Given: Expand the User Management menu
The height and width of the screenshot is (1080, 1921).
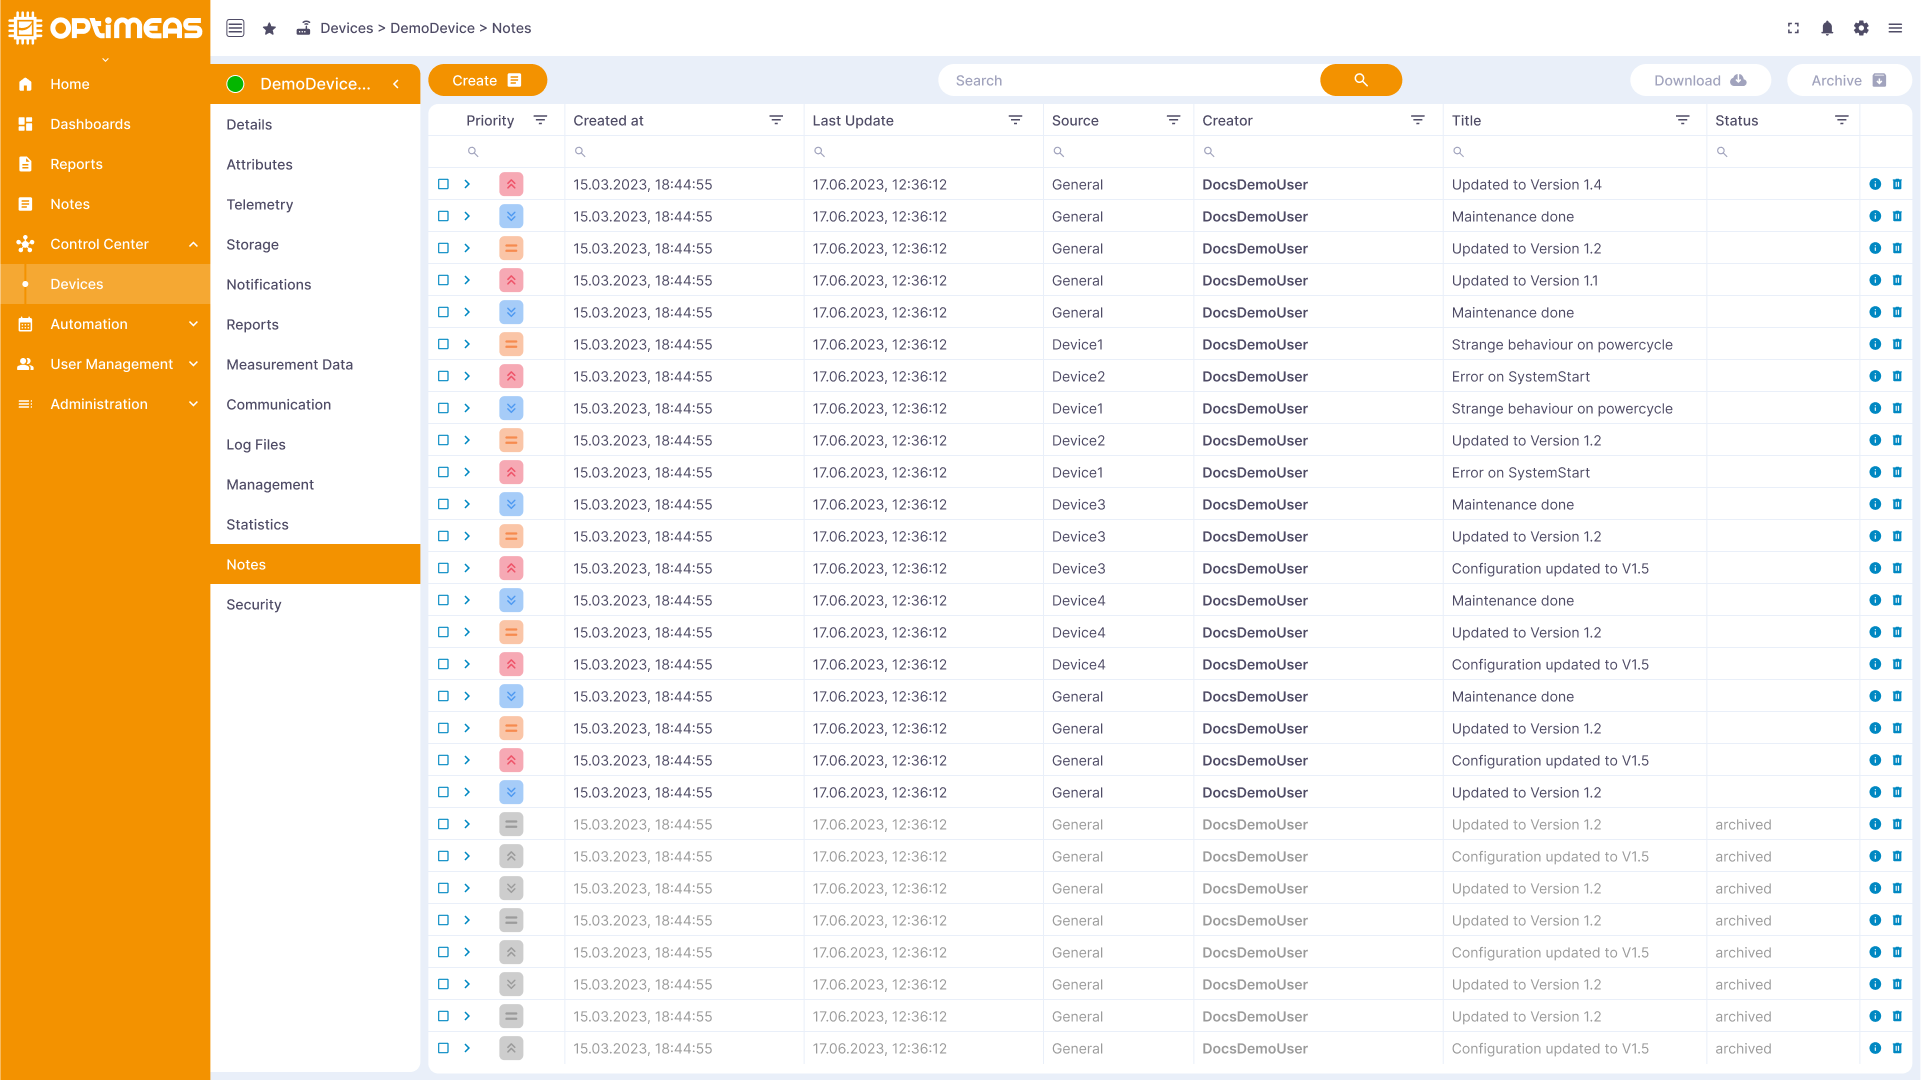Looking at the screenshot, I should (193, 364).
